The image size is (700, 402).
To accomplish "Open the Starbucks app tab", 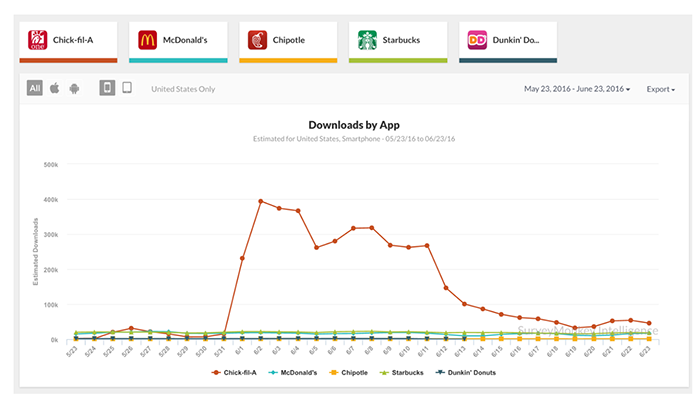I will click(398, 42).
